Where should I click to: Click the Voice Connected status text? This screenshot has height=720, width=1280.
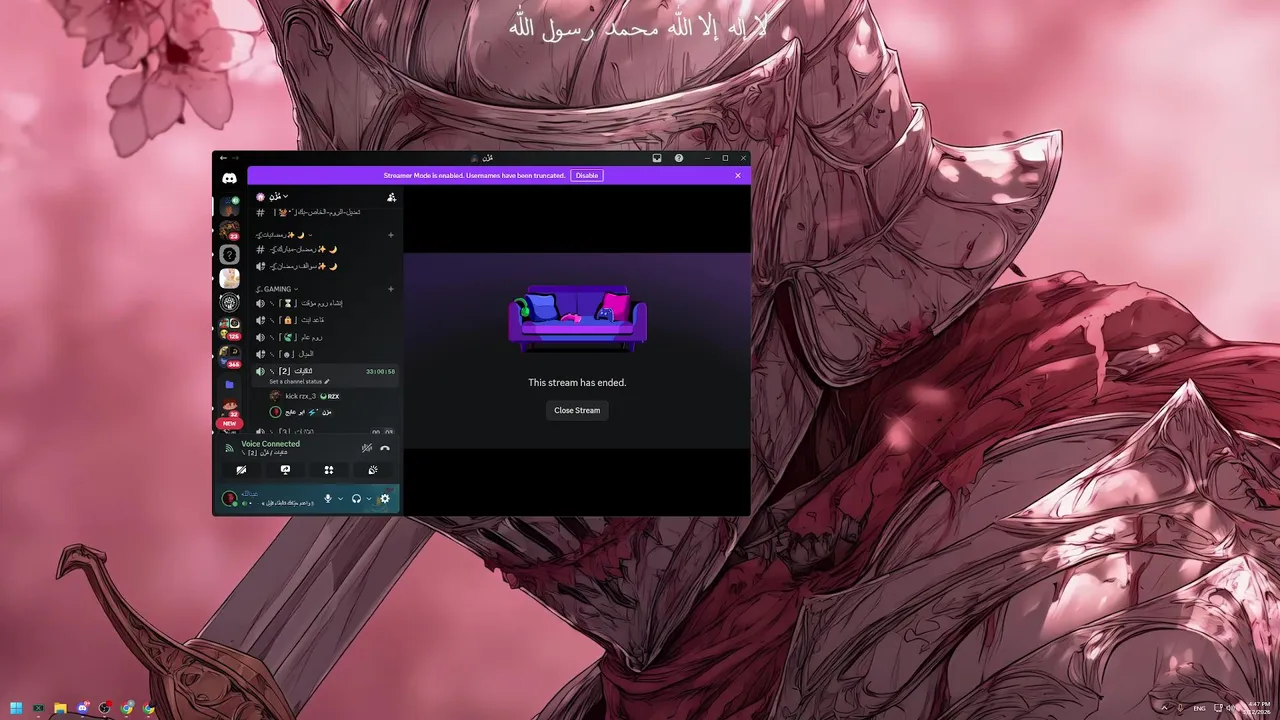point(270,444)
